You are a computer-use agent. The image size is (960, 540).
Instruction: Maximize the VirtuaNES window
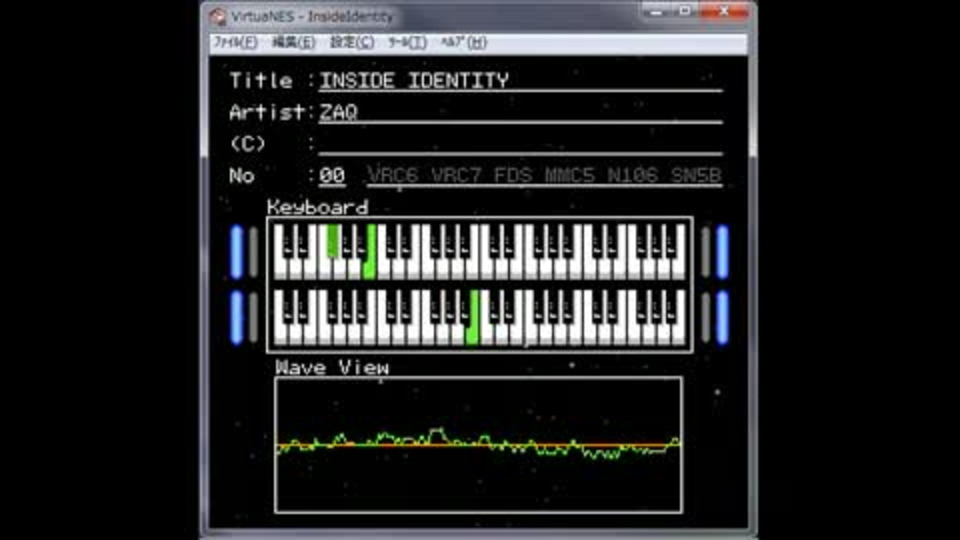685,11
